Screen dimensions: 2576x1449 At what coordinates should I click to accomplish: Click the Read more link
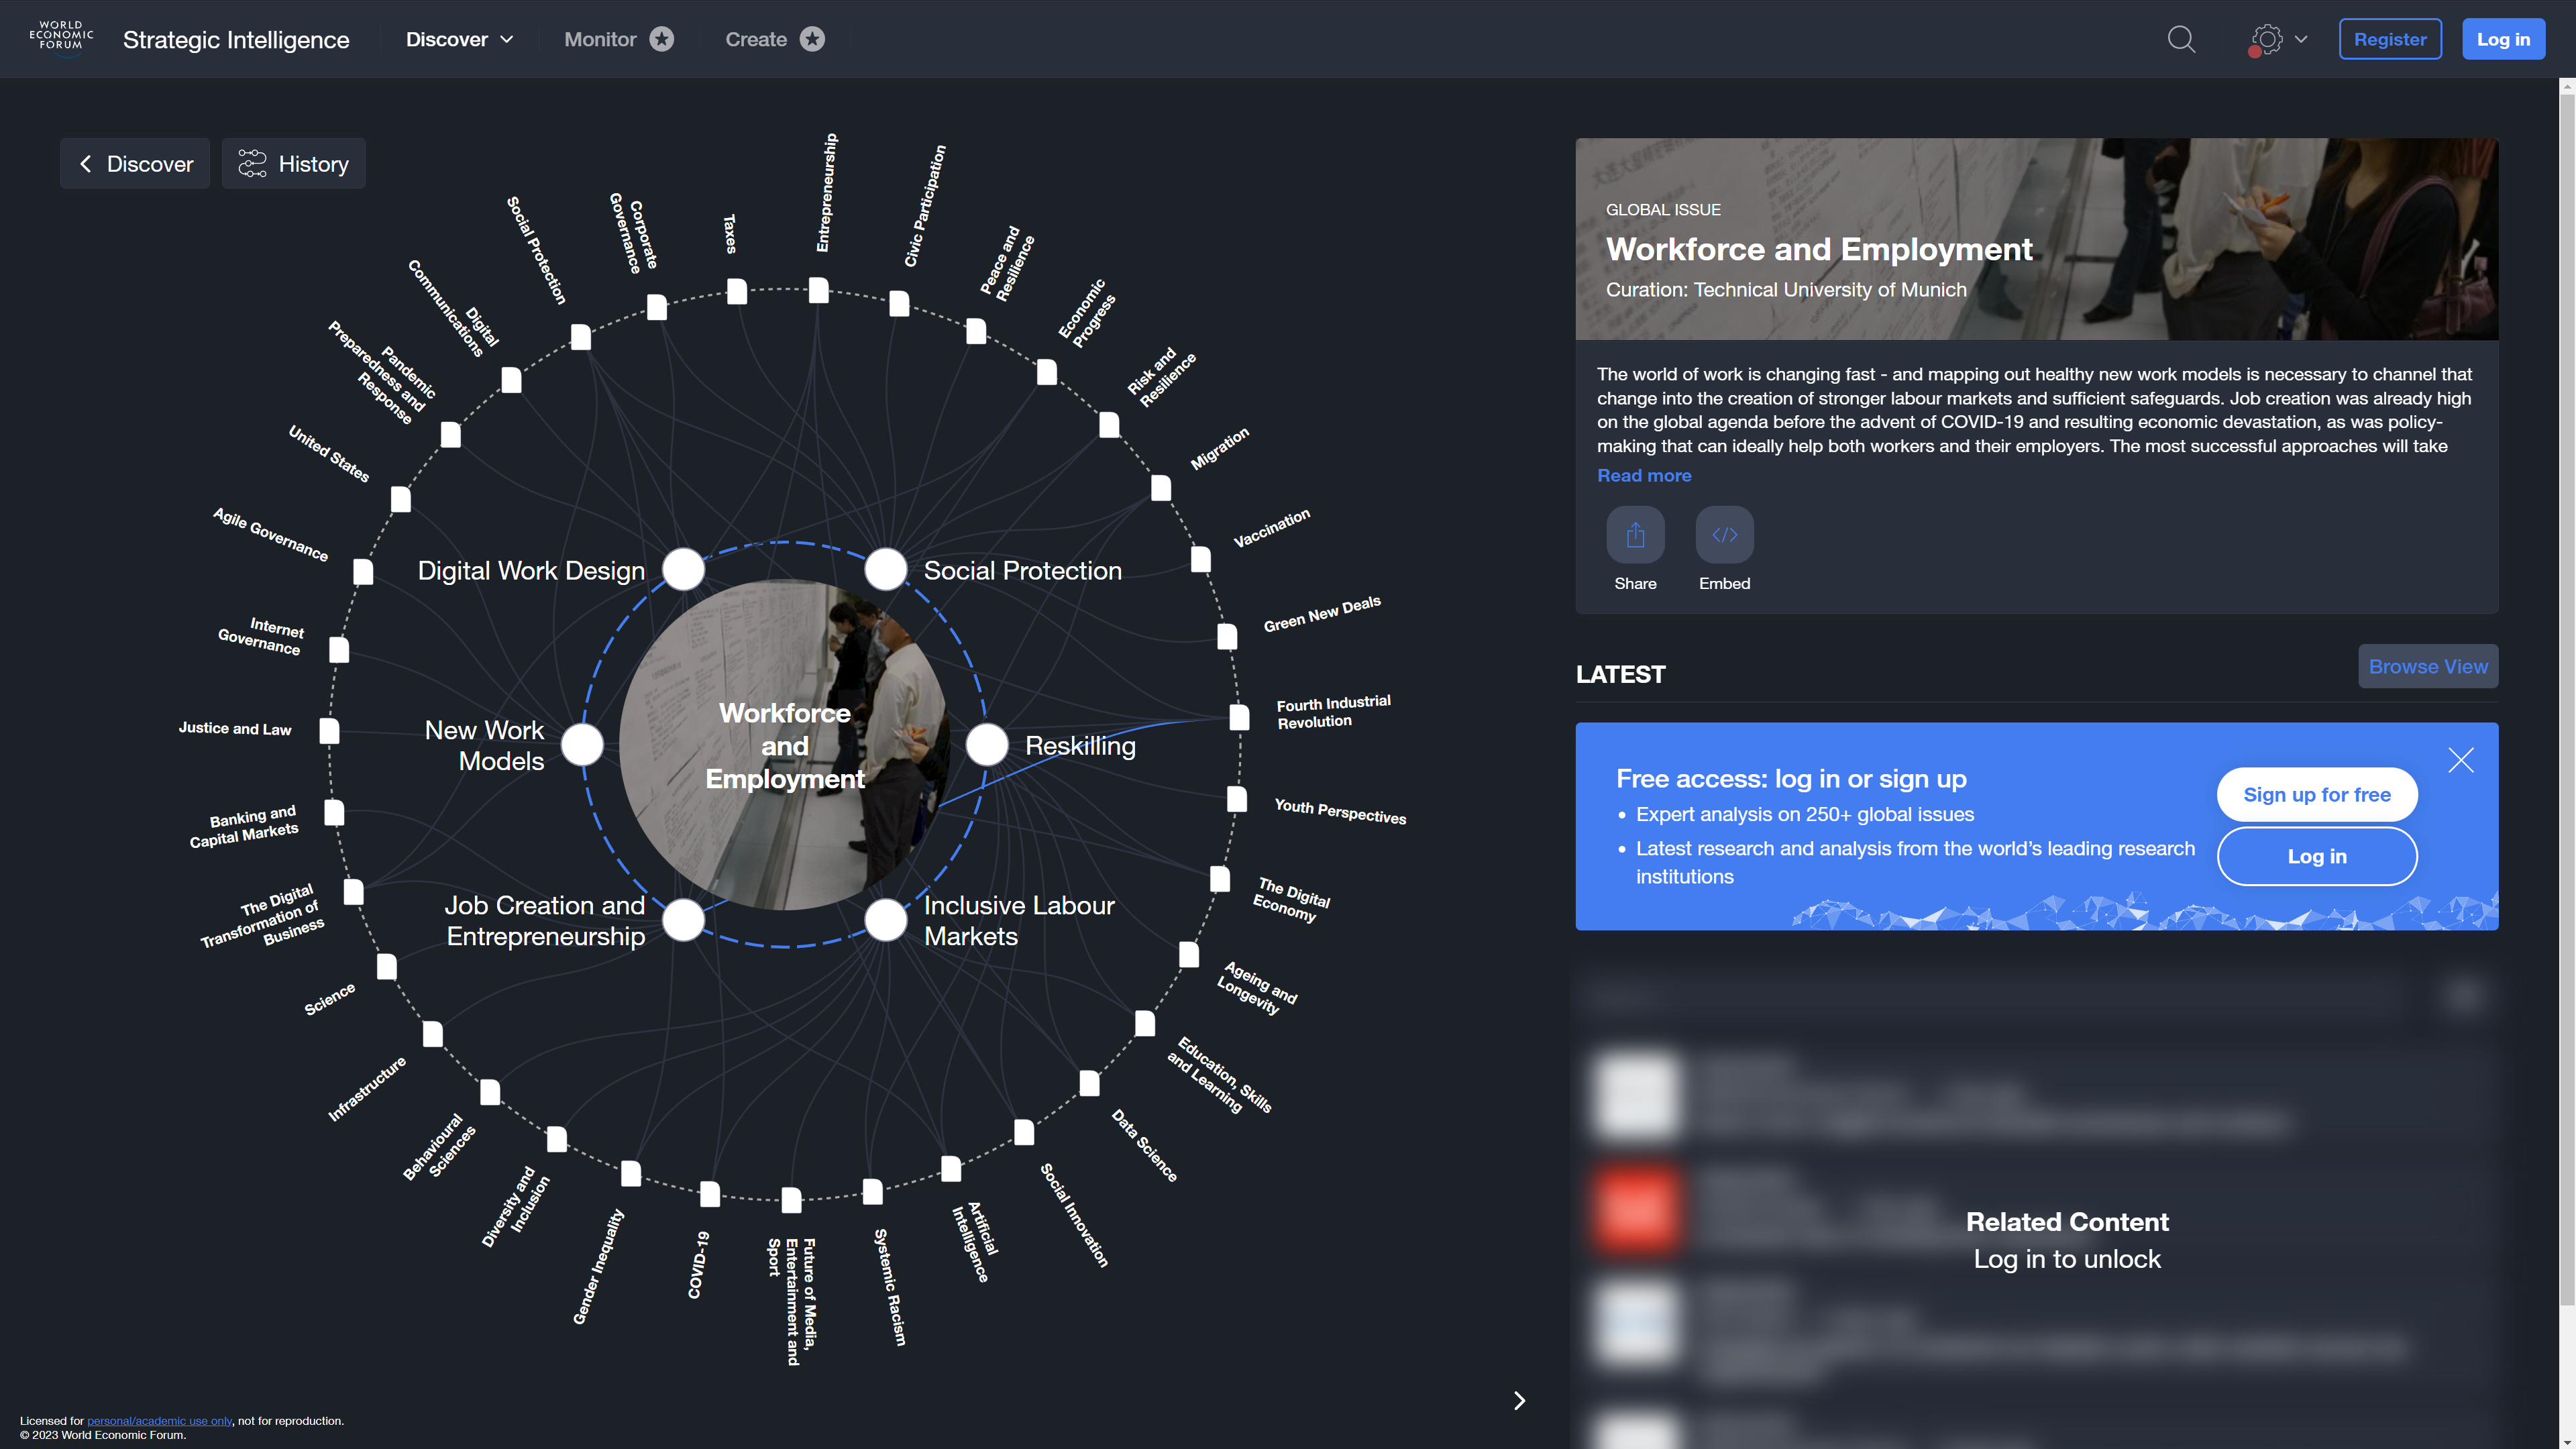coord(1644,475)
